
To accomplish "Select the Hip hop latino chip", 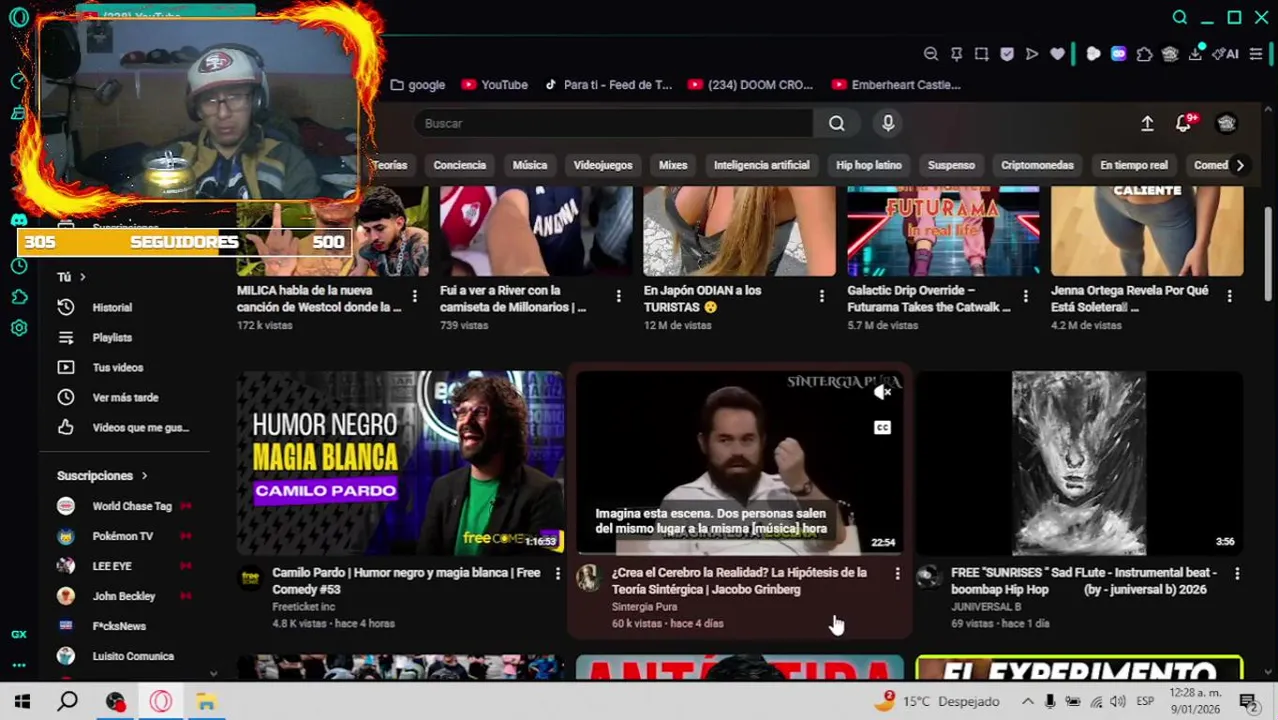I will click(x=869, y=165).
